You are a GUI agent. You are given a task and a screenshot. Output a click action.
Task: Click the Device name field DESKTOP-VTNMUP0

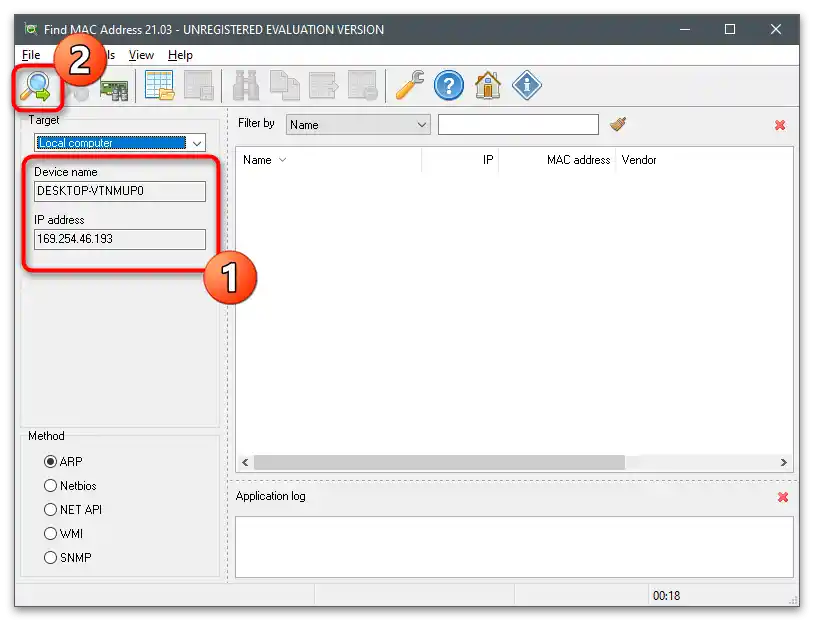click(120, 191)
